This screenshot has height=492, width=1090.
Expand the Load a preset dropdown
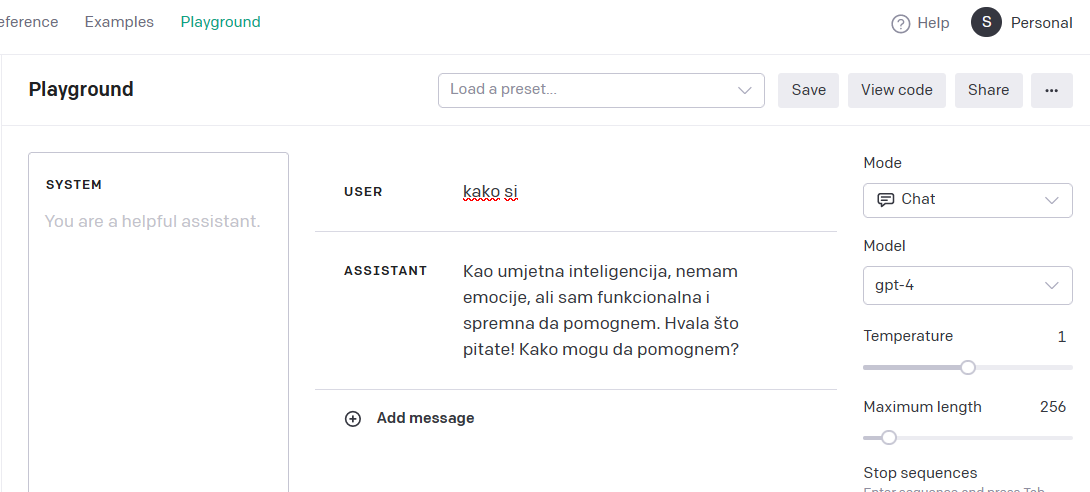tap(601, 90)
